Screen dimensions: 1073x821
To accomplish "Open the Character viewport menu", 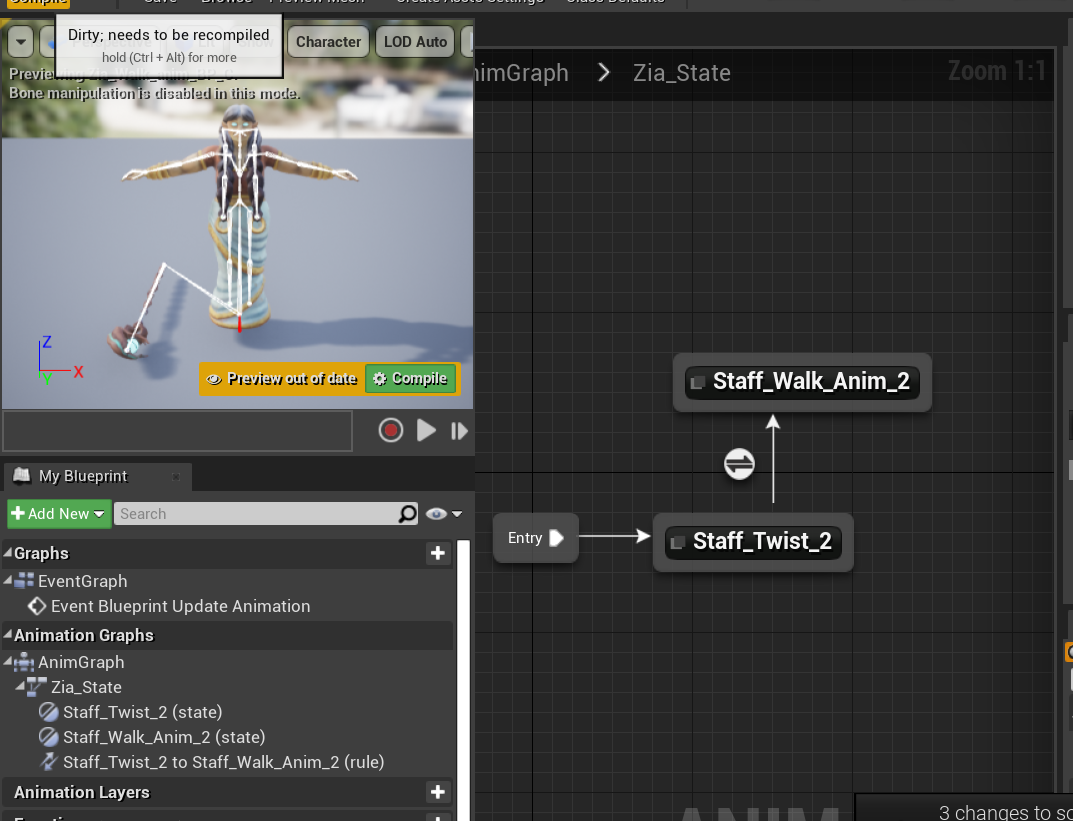I will click(x=328, y=42).
